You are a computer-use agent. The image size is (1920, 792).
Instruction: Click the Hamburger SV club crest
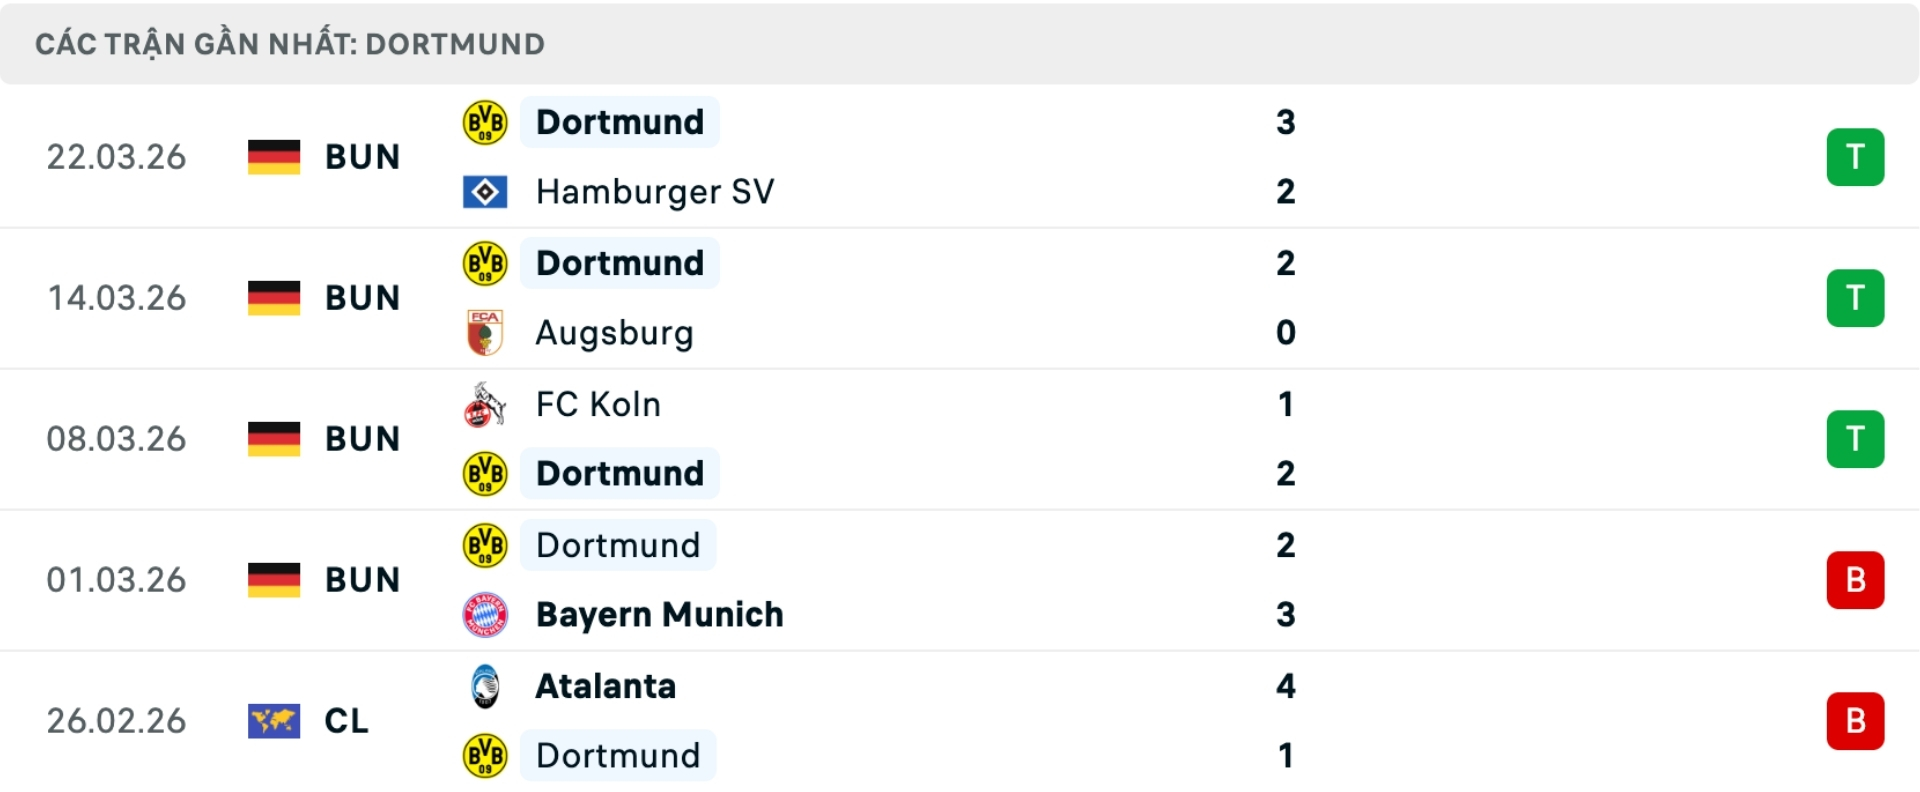point(485,192)
